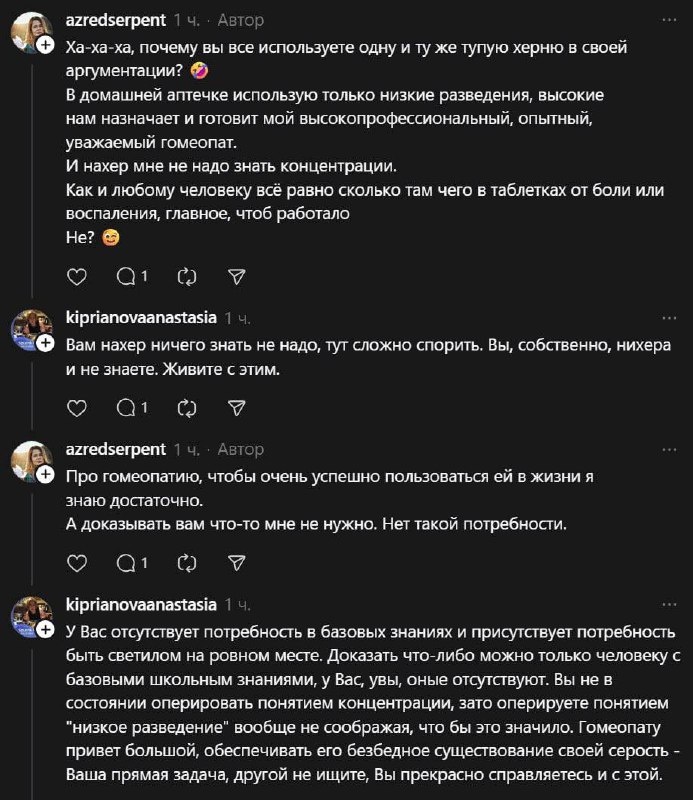This screenshot has height=800, width=693.
Task: Open three-dot menu on kiprianovaanastasia's first comment
Action: click(671, 320)
